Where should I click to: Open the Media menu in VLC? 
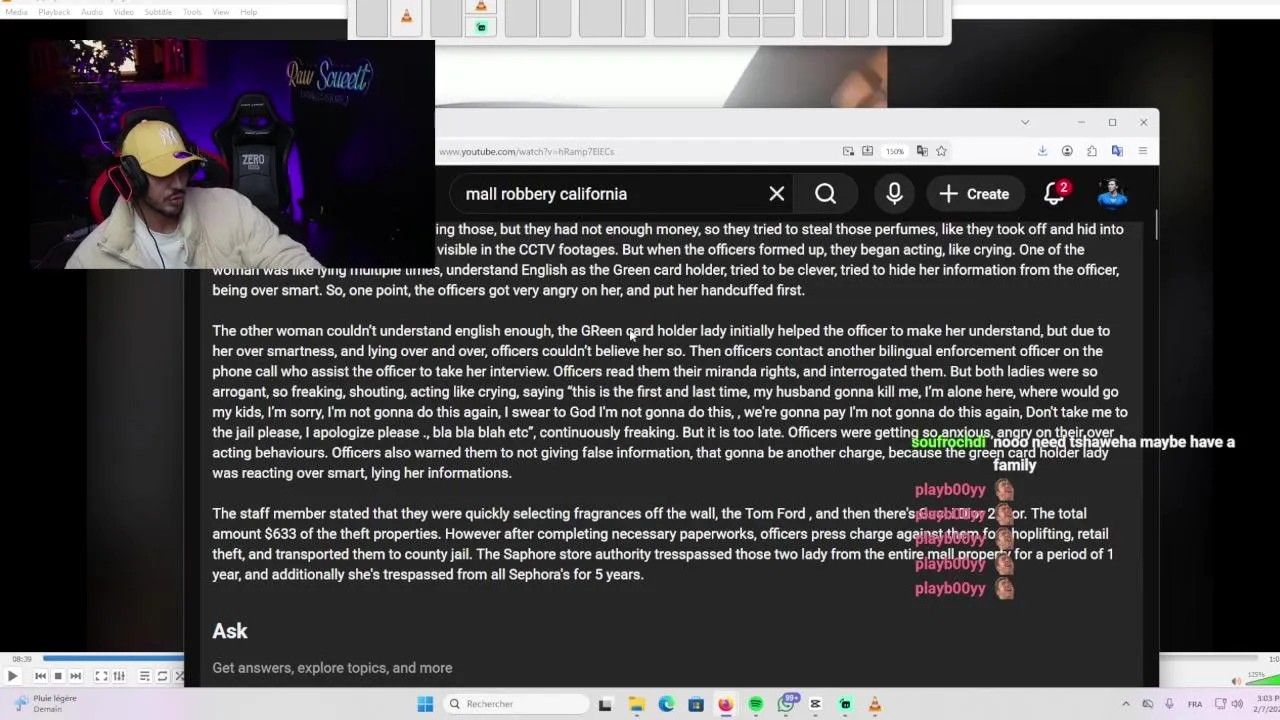coord(17,12)
